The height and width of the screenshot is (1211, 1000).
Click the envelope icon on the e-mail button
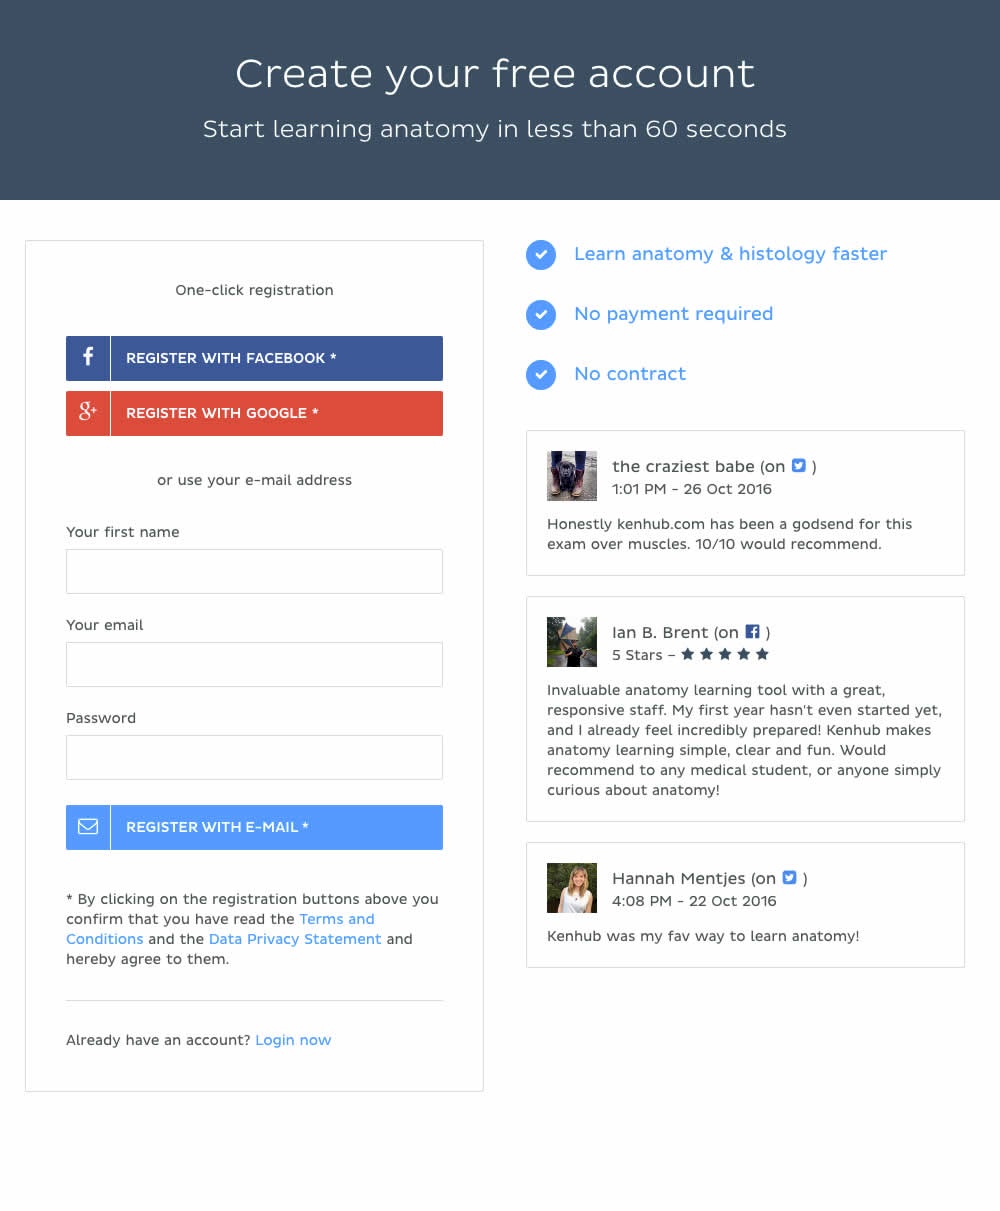(x=88, y=827)
